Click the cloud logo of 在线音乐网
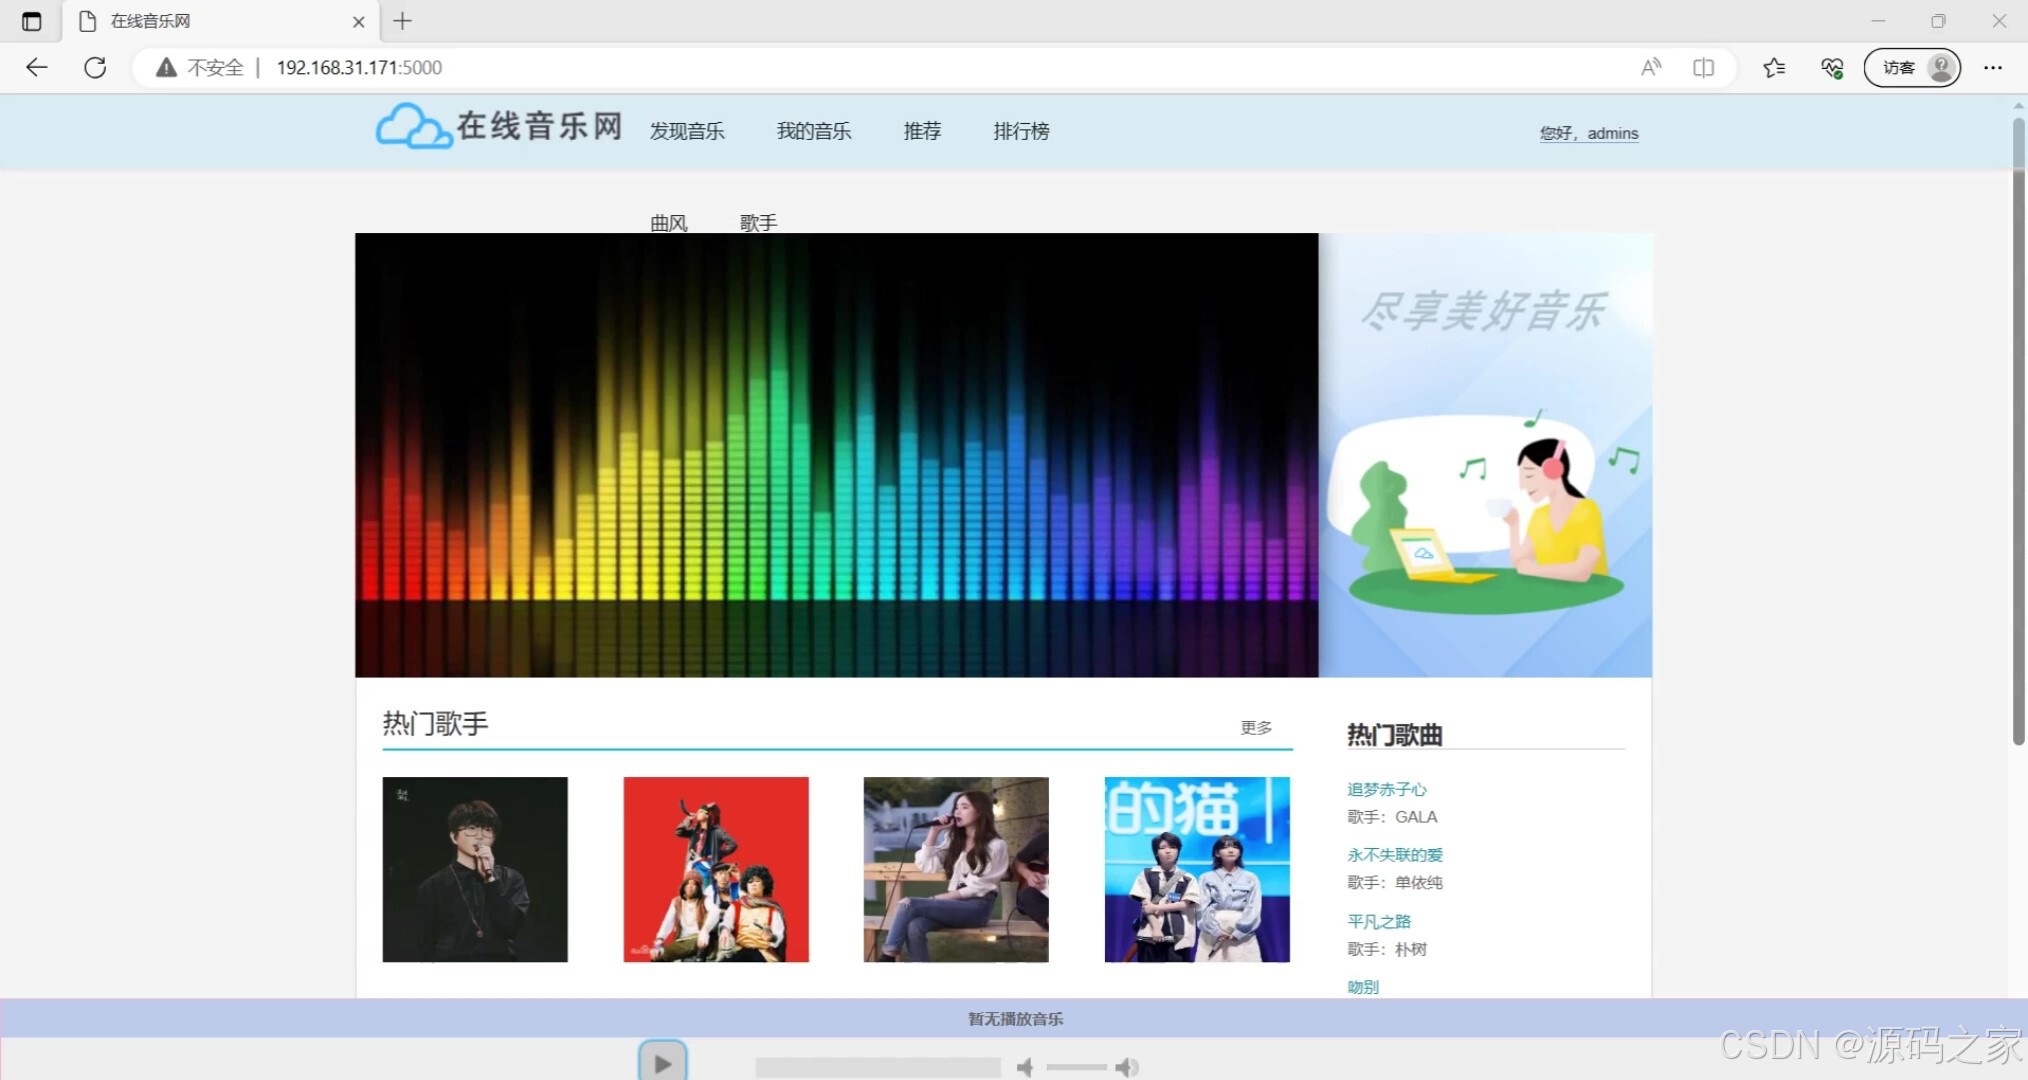This screenshot has width=2028, height=1080. coord(412,125)
